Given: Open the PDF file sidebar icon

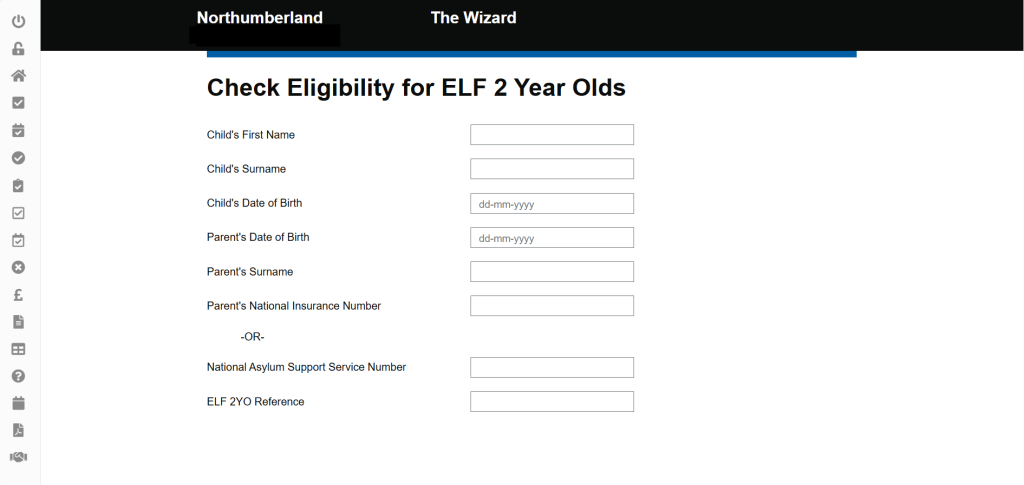Looking at the screenshot, I should tap(18, 430).
